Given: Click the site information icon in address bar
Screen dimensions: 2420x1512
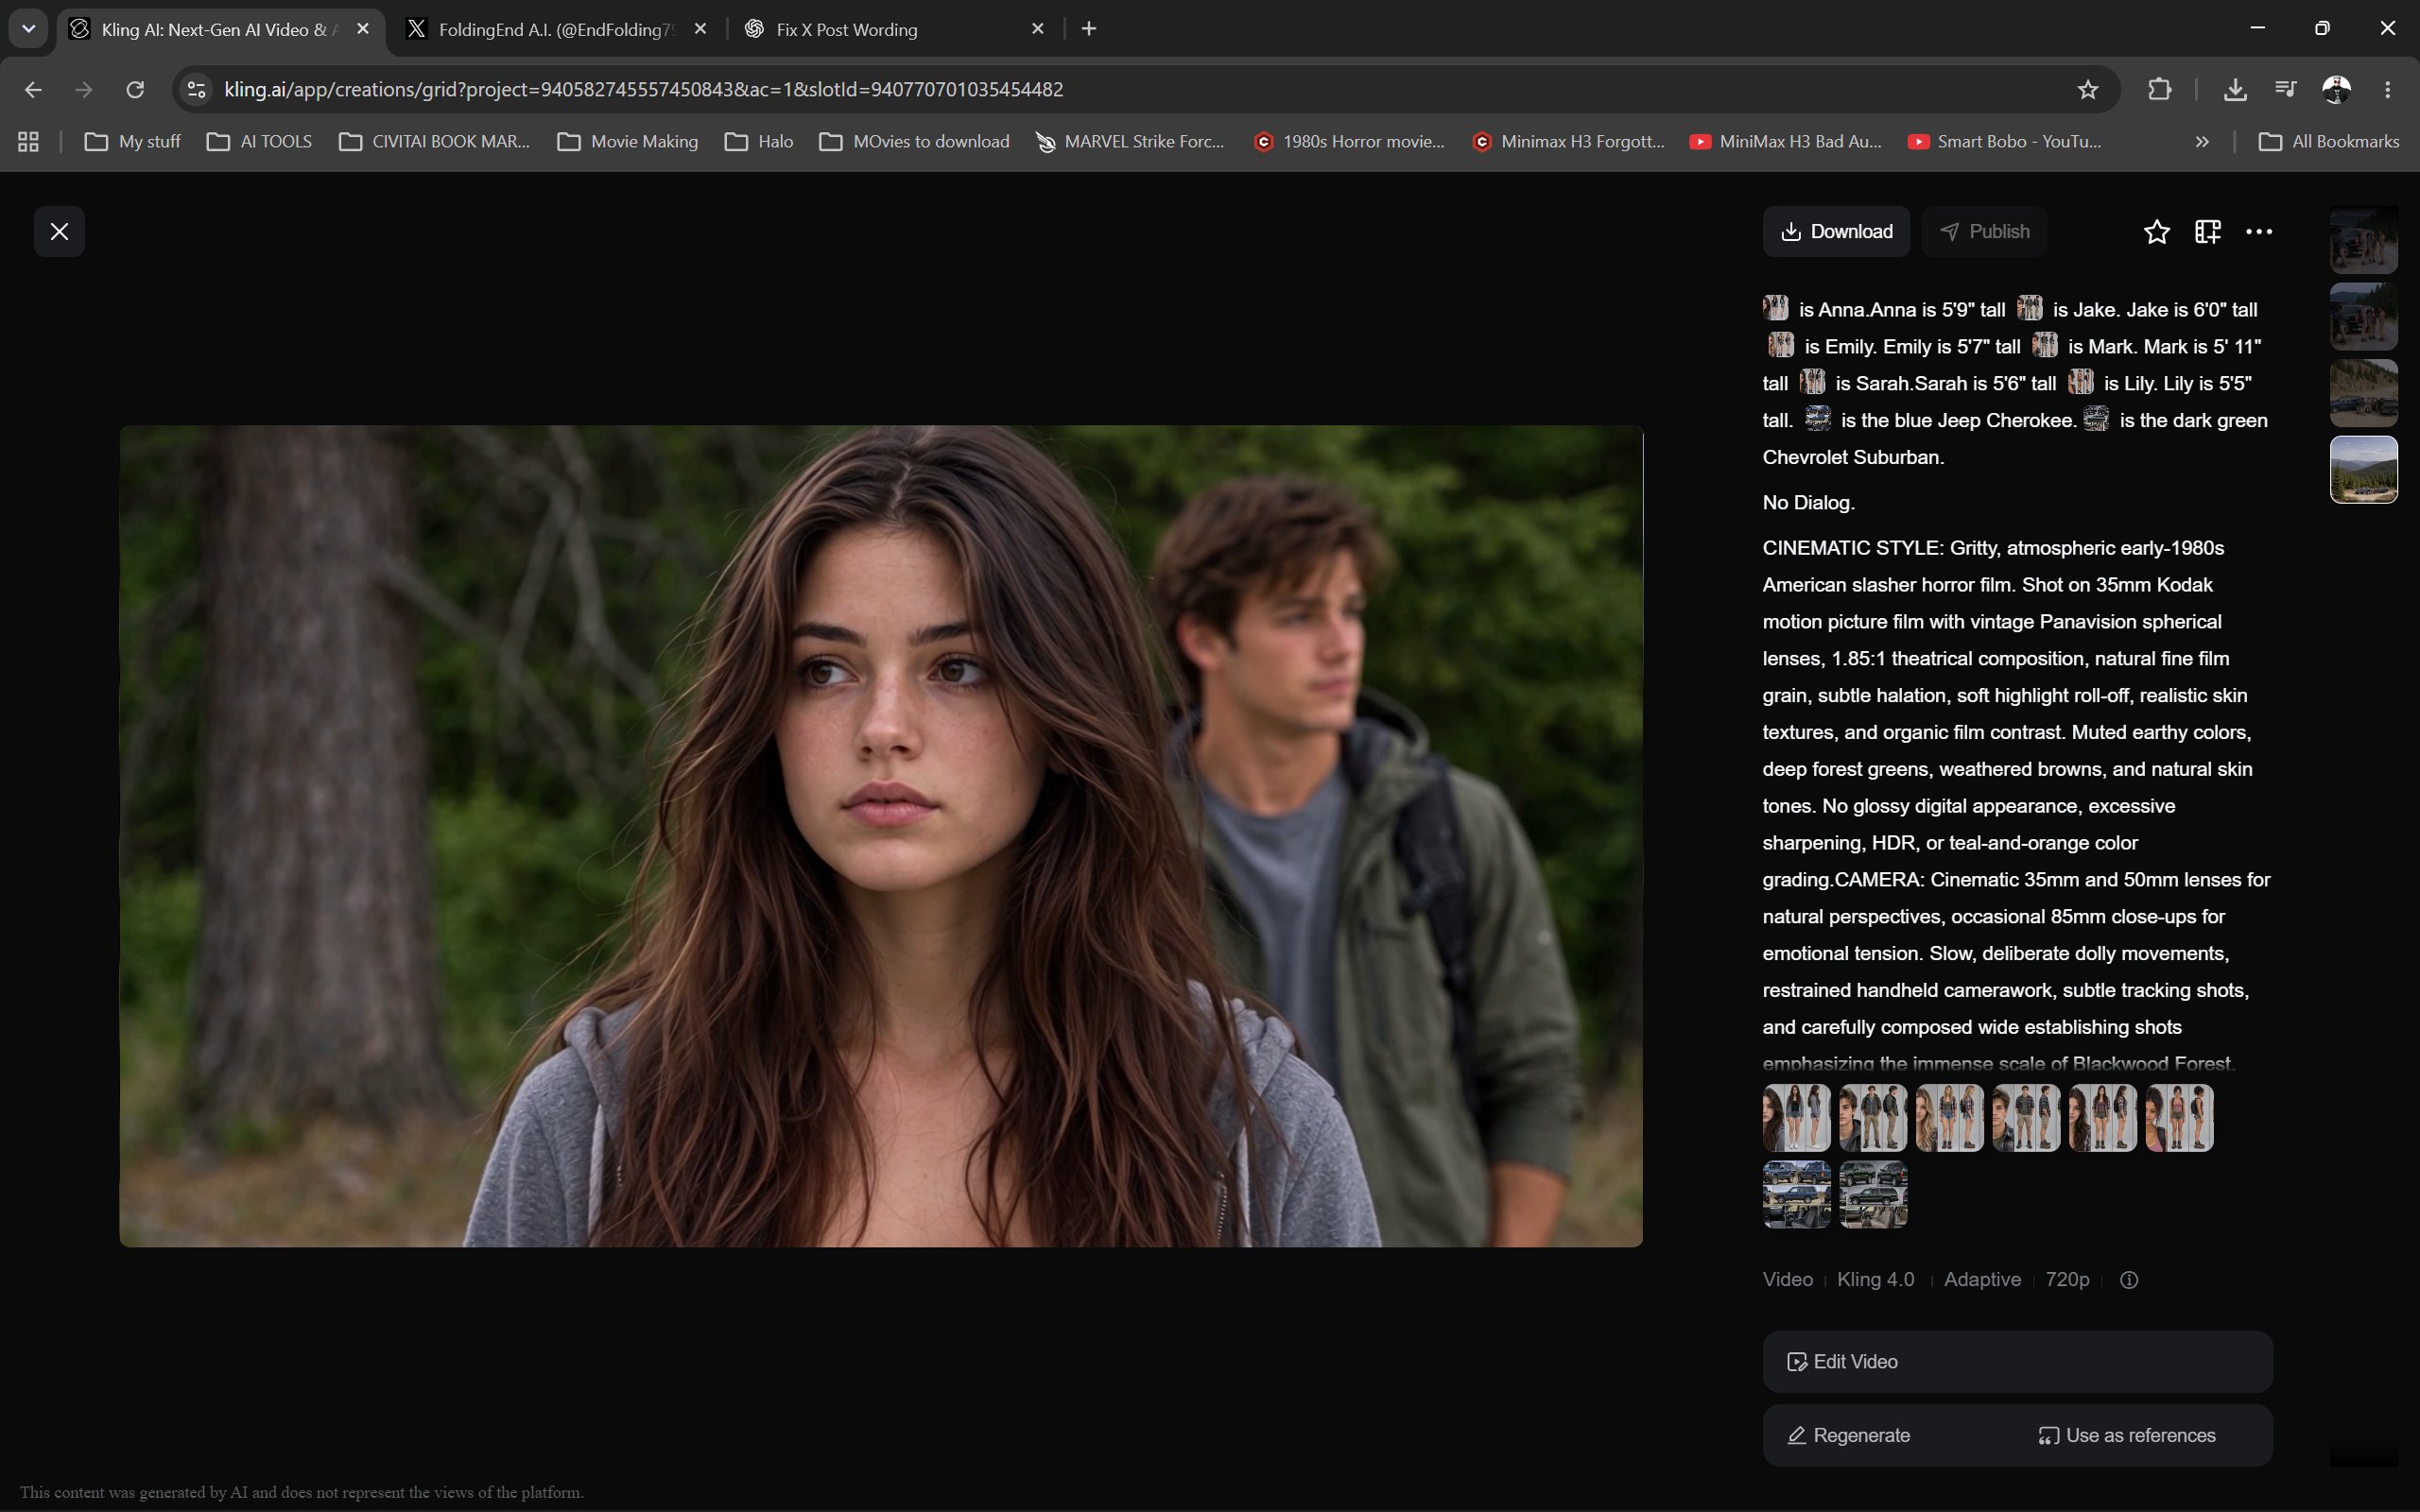Looking at the screenshot, I should click(x=196, y=90).
